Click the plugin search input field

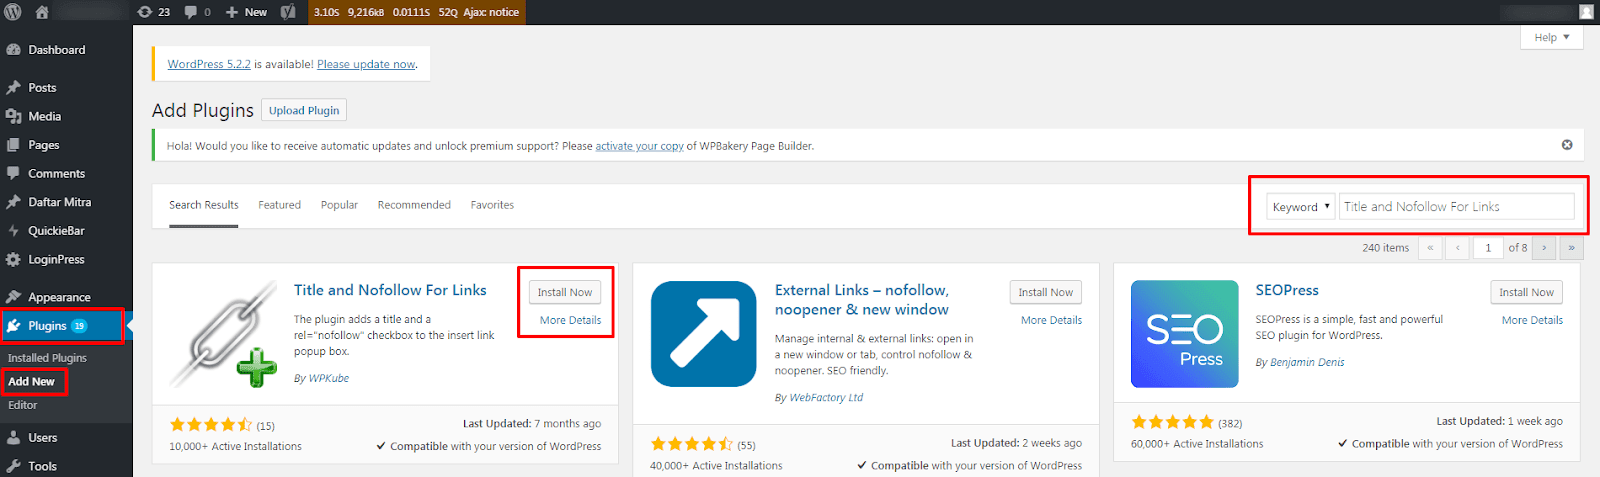1456,207
